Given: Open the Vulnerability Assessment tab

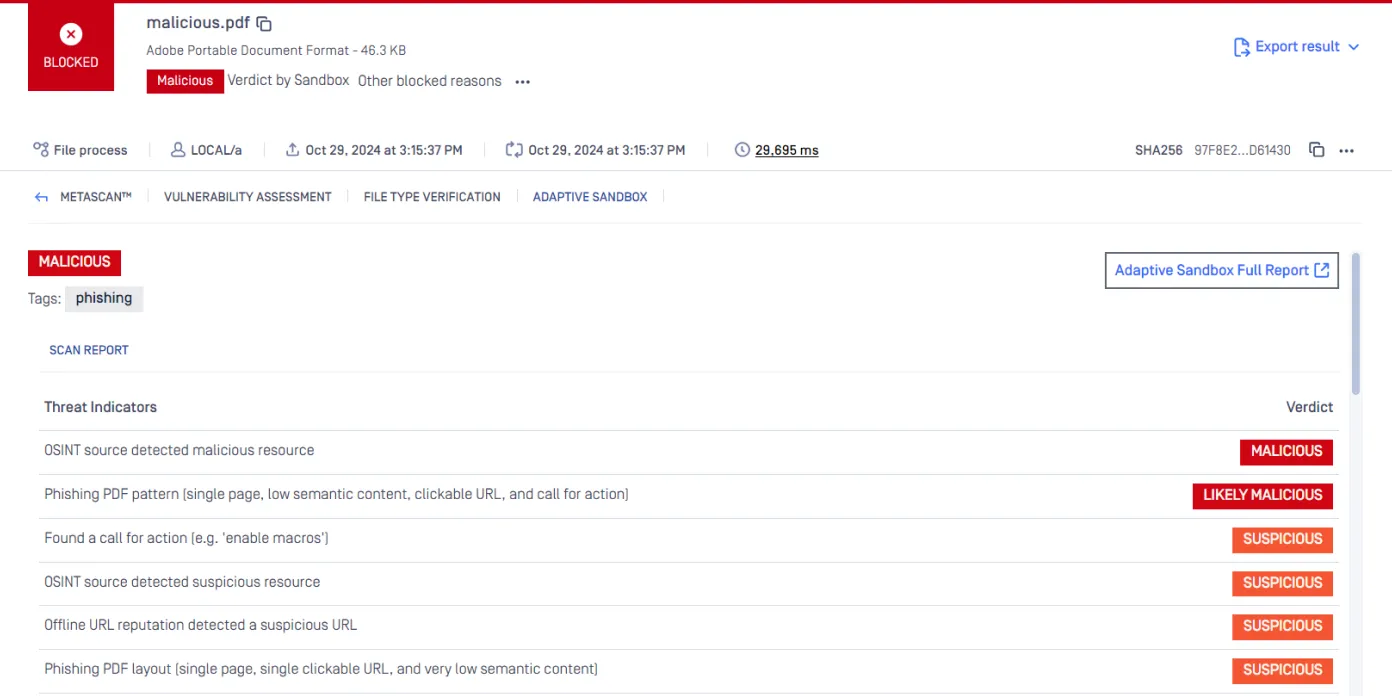Looking at the screenshot, I should point(247,197).
